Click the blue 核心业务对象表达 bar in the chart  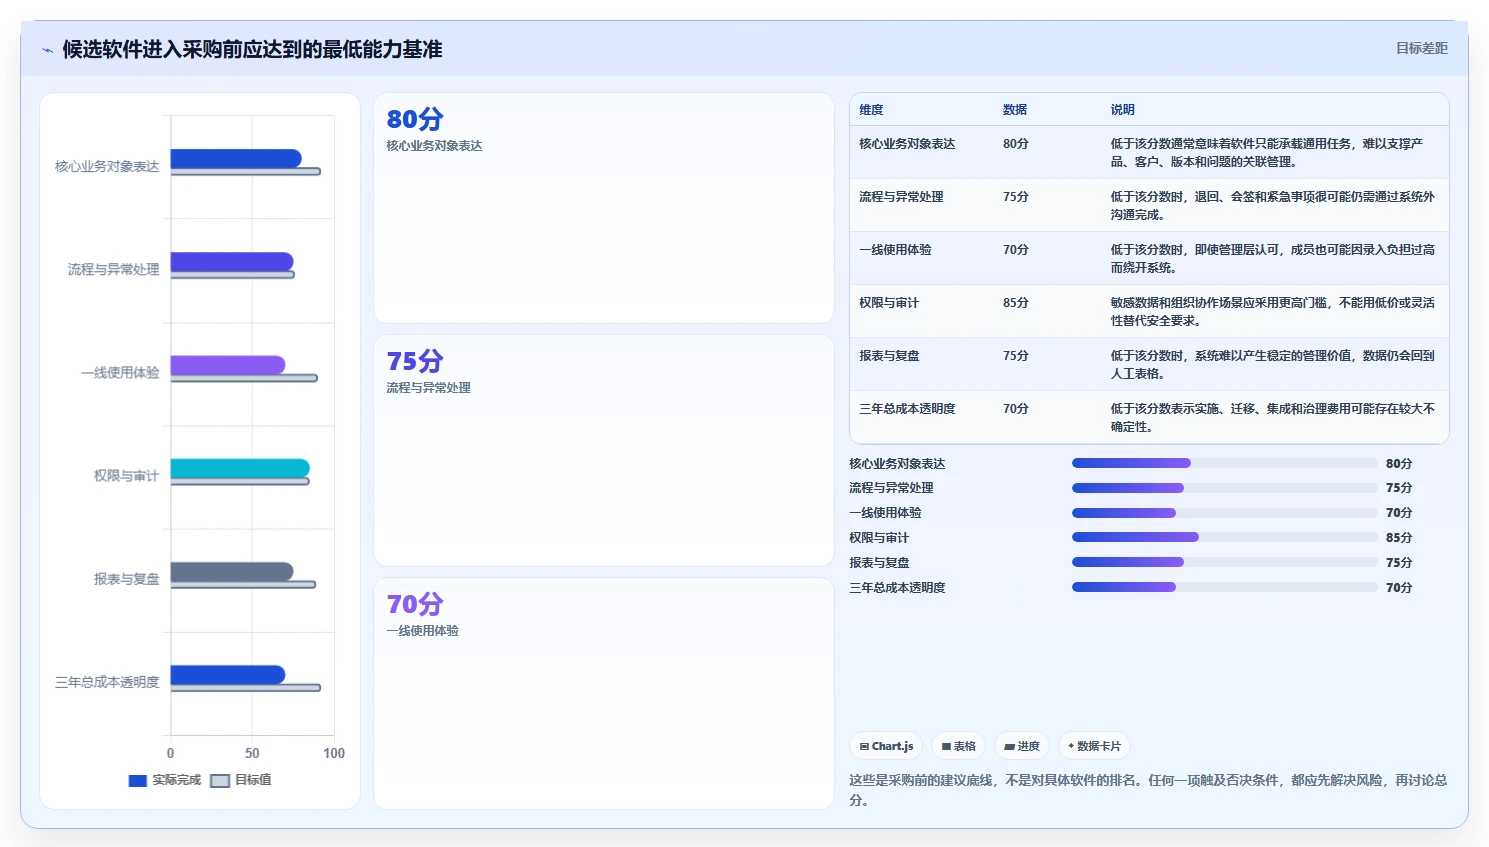236,158
